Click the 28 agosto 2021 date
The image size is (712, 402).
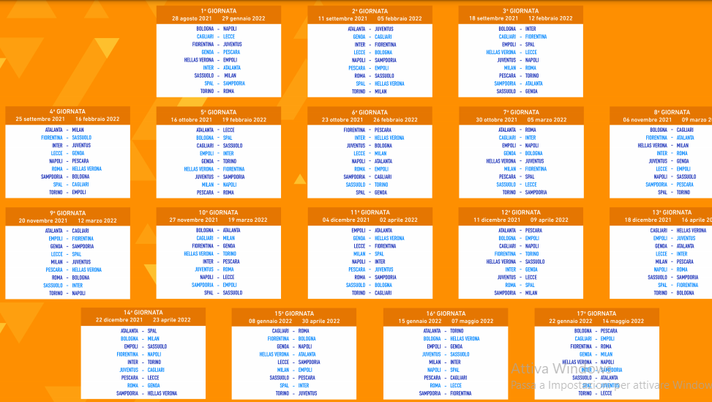[x=191, y=19]
